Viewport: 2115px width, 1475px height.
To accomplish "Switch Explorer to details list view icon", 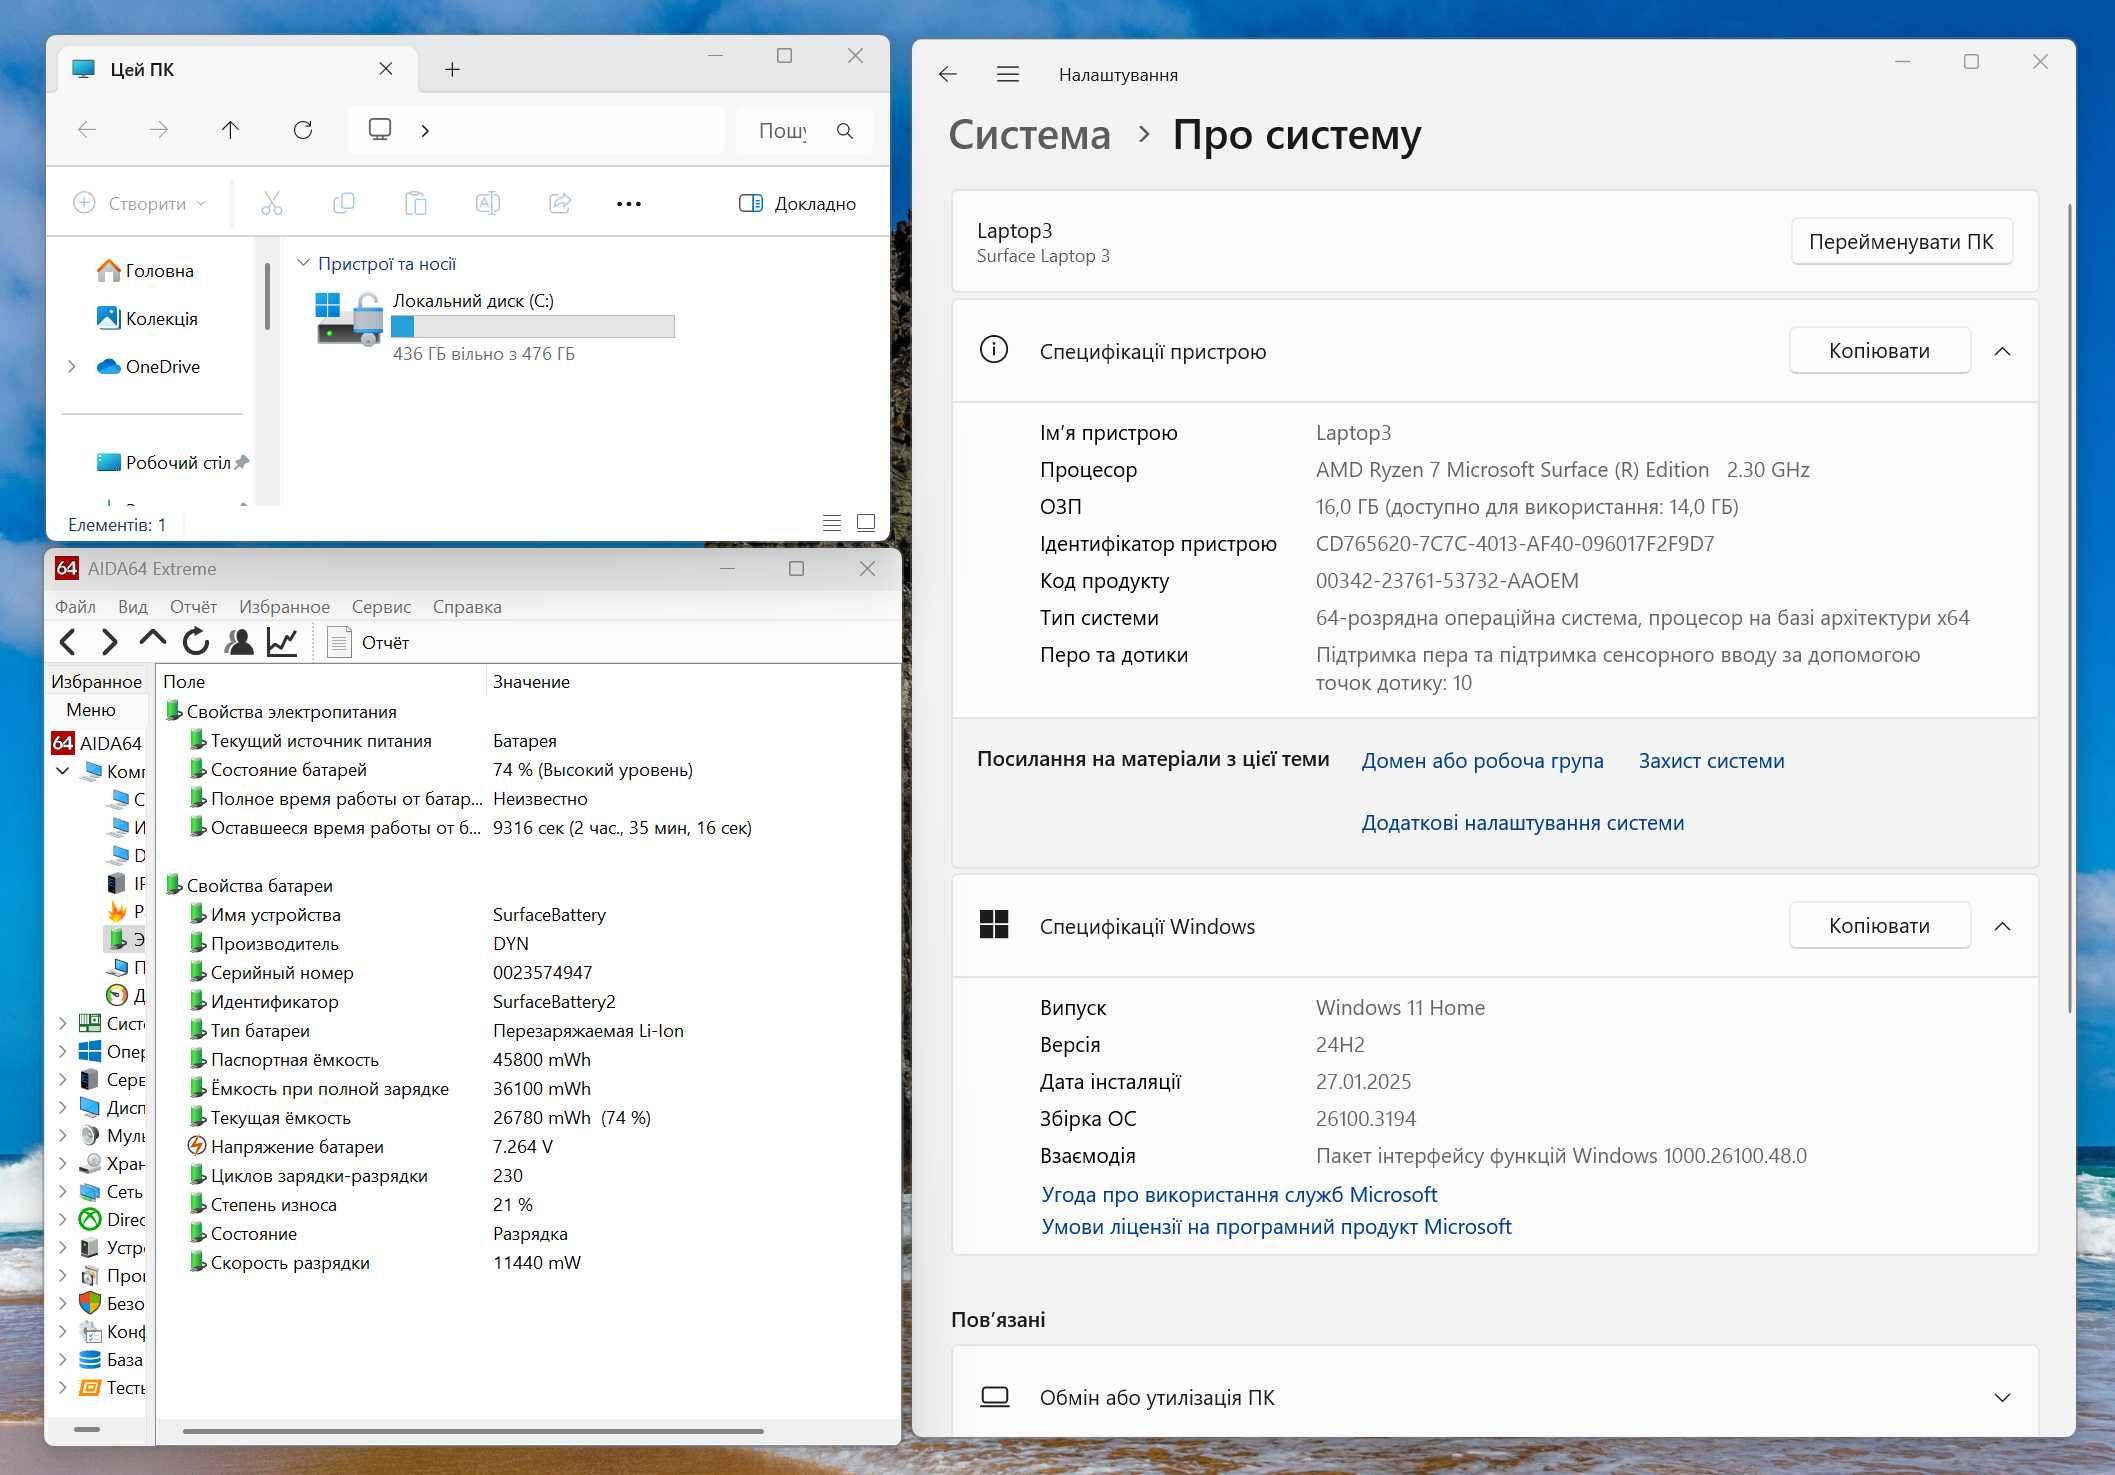I will point(832,522).
